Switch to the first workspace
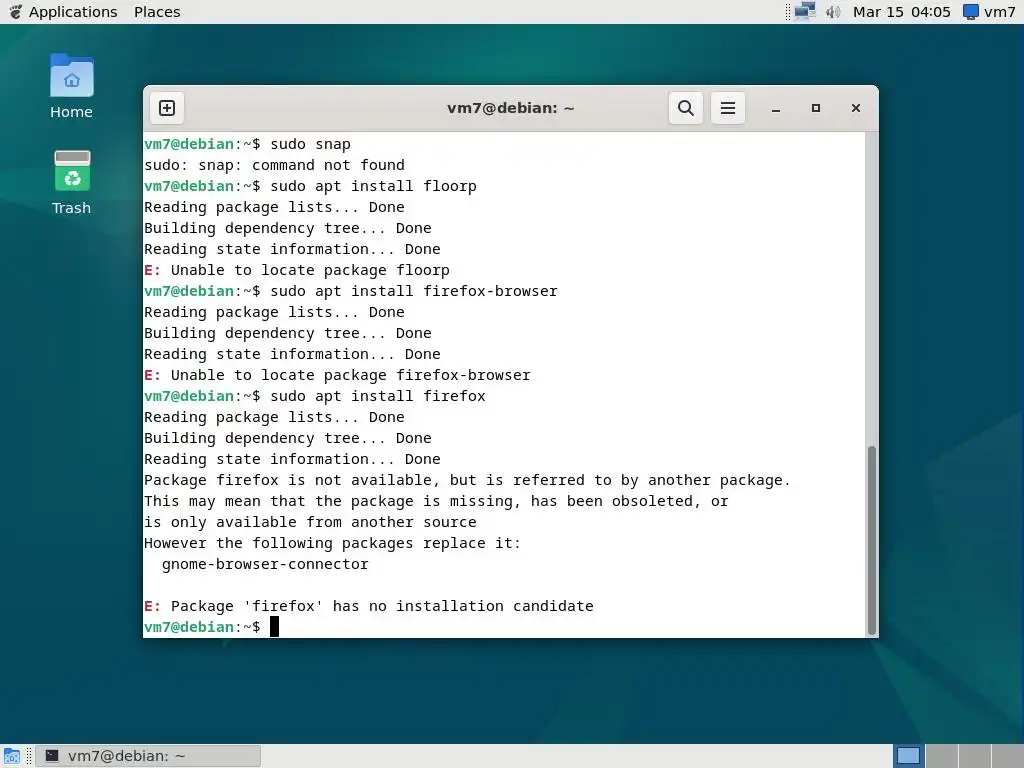The image size is (1024, 768). [908, 756]
